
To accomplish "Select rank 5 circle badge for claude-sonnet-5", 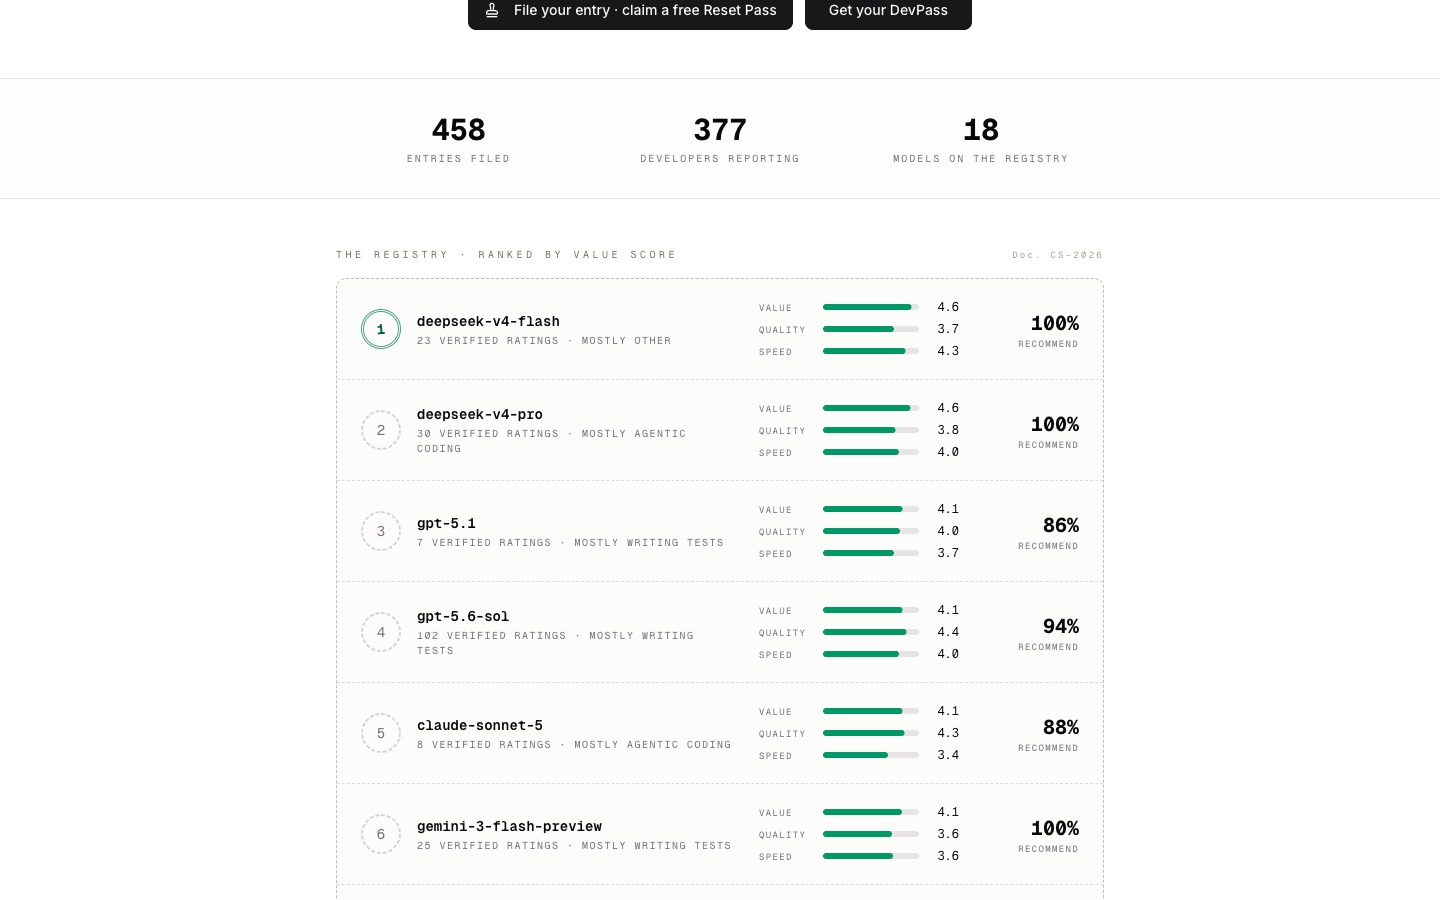I will tap(381, 733).
